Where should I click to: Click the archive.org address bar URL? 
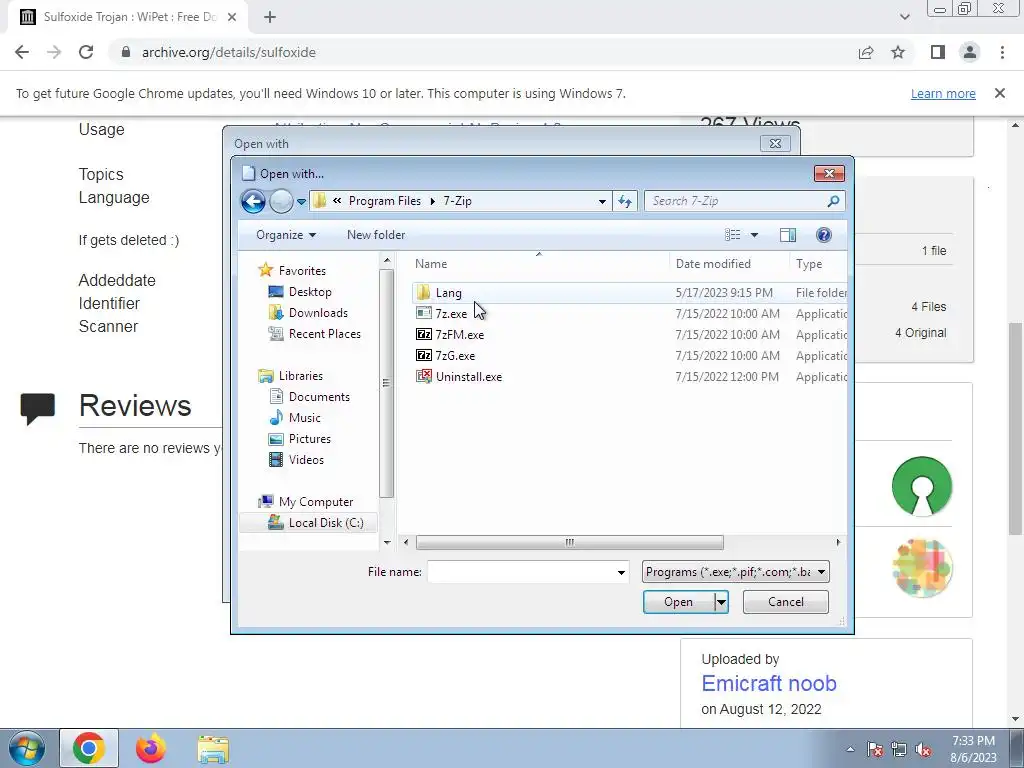[x=229, y=52]
